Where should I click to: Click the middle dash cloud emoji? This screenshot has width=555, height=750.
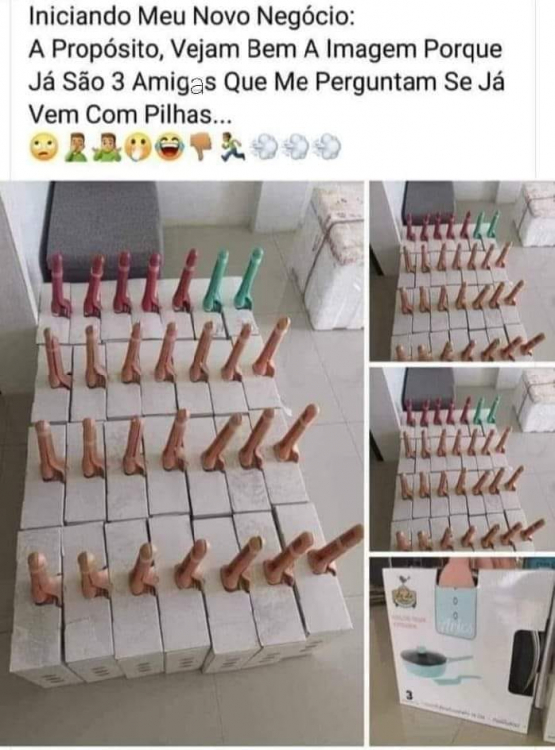click(295, 147)
